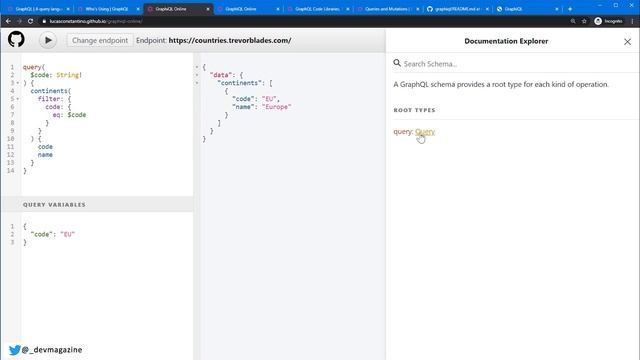Viewport: 640px width, 360px height.
Task: Click the "code": "EU" variable line
Action: pos(53,234)
